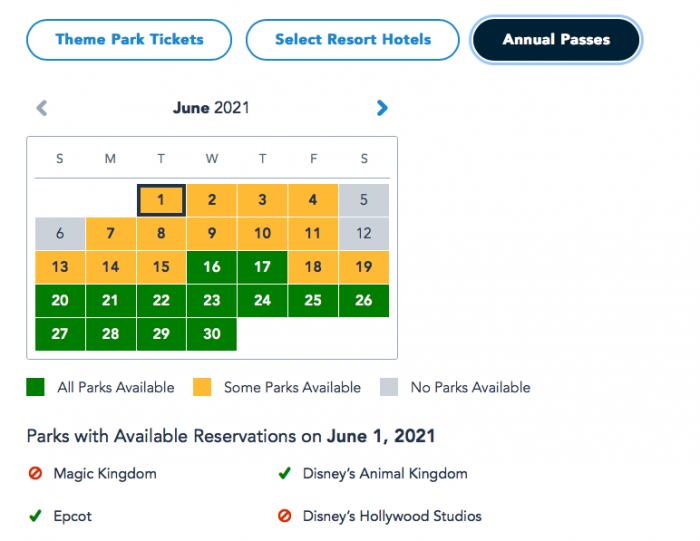
Task: Click the Magic Kingdom unavailable icon
Action: coord(35,474)
